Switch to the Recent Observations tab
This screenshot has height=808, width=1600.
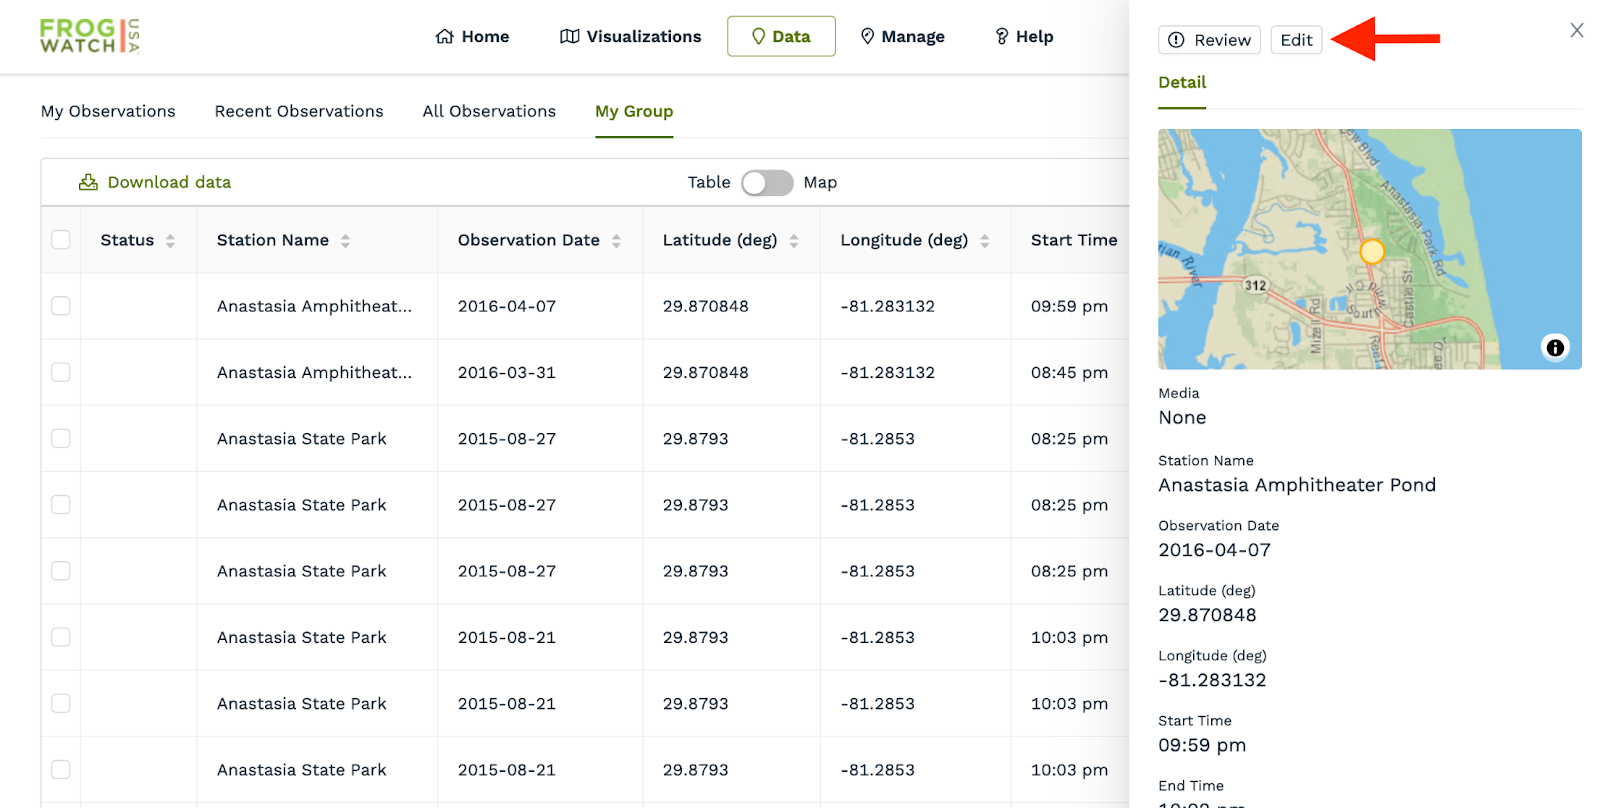click(299, 111)
